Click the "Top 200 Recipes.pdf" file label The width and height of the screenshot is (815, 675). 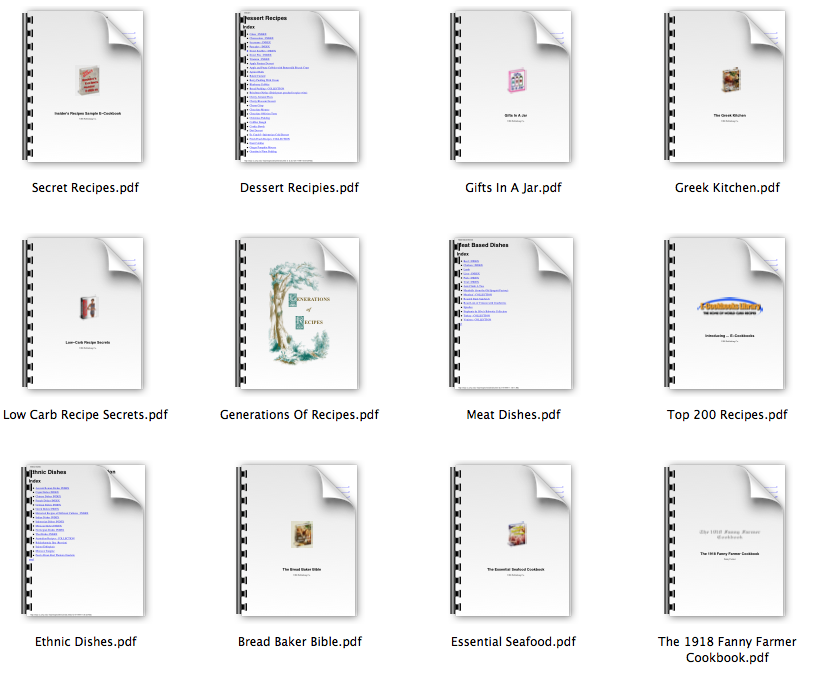pos(727,415)
